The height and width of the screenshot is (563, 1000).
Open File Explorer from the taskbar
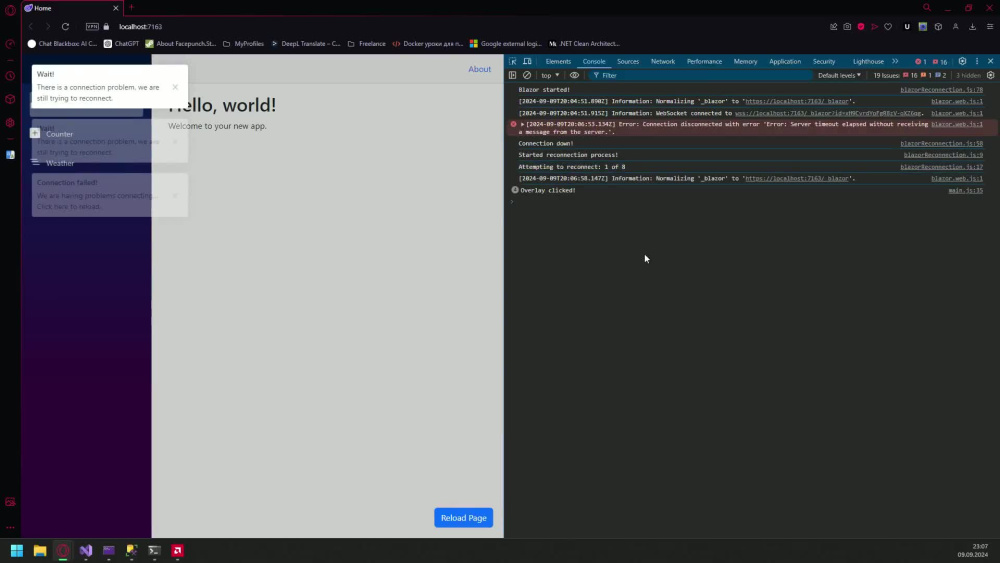point(40,550)
